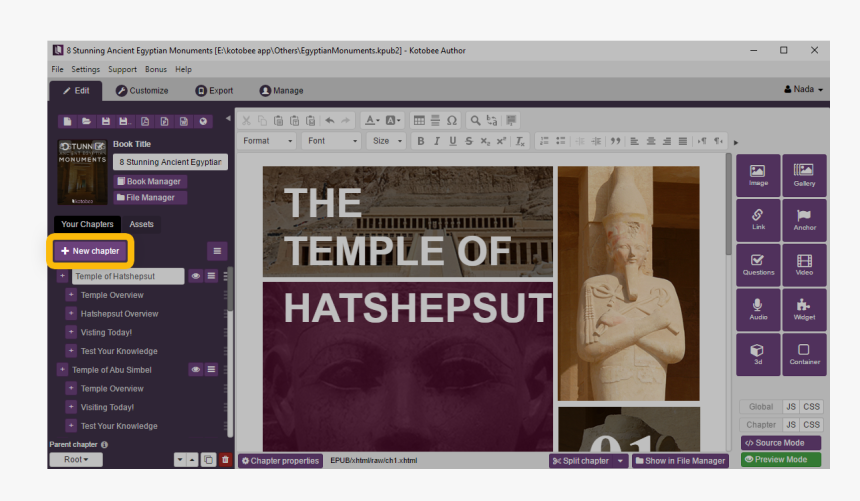The image size is (860, 501).
Task: Toggle italic formatting
Action: point(437,141)
